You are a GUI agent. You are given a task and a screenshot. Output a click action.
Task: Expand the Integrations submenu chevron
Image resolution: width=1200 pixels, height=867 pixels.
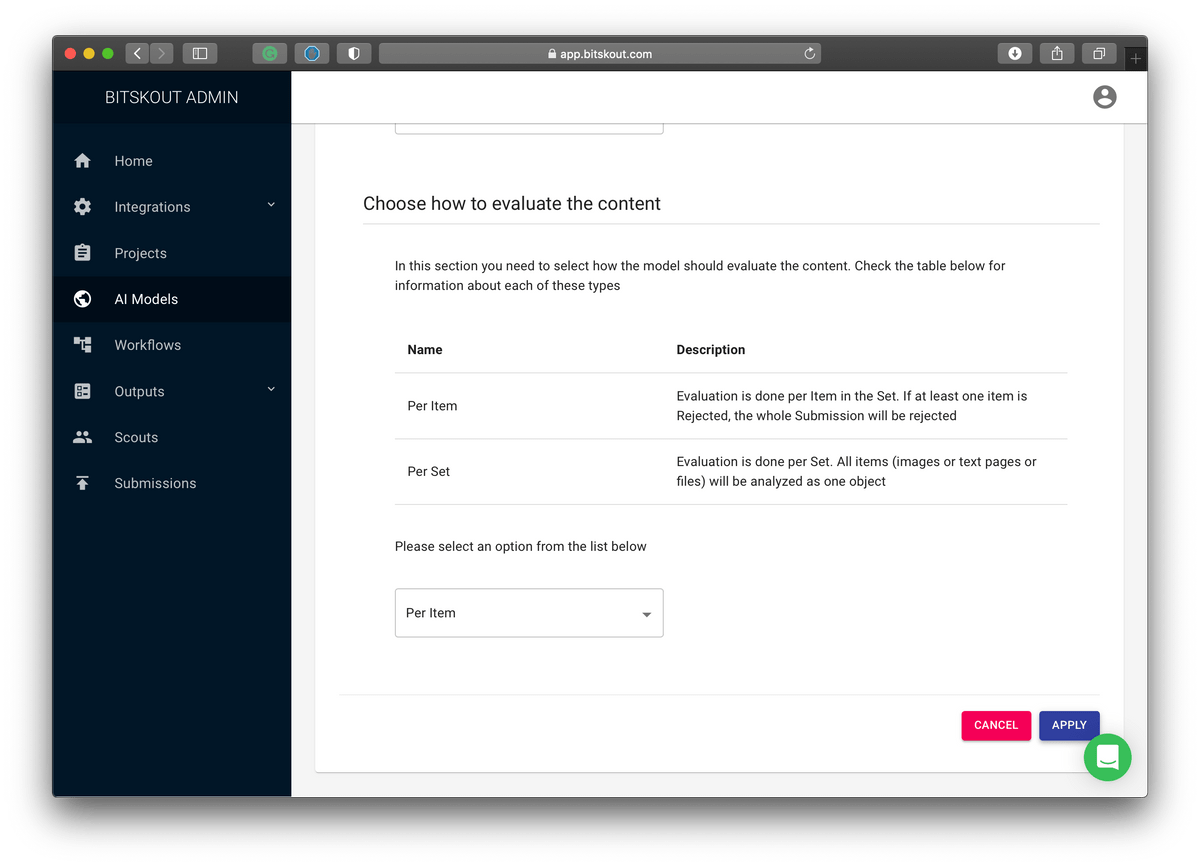[x=271, y=206]
